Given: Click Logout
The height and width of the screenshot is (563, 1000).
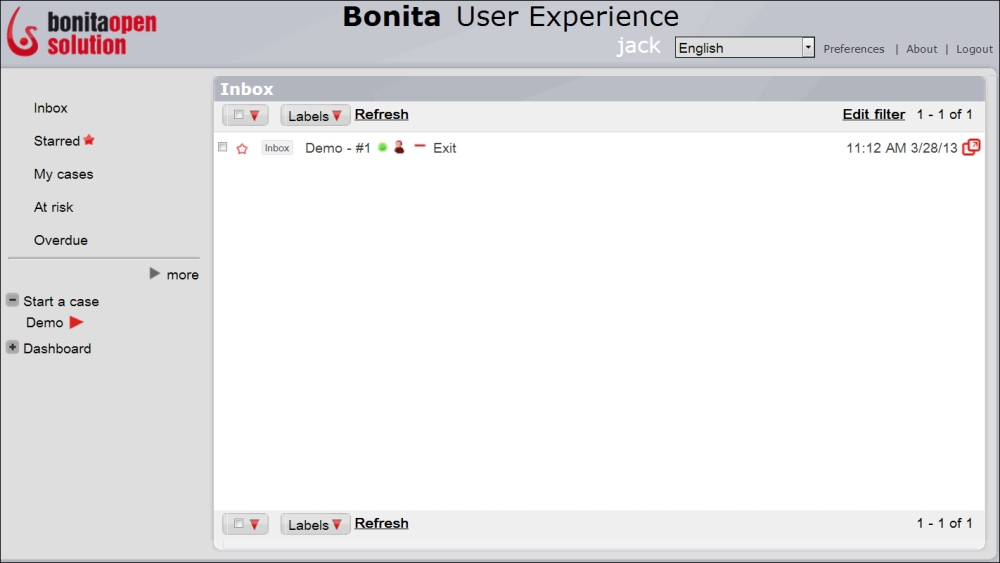Looking at the screenshot, I should point(974,49).
